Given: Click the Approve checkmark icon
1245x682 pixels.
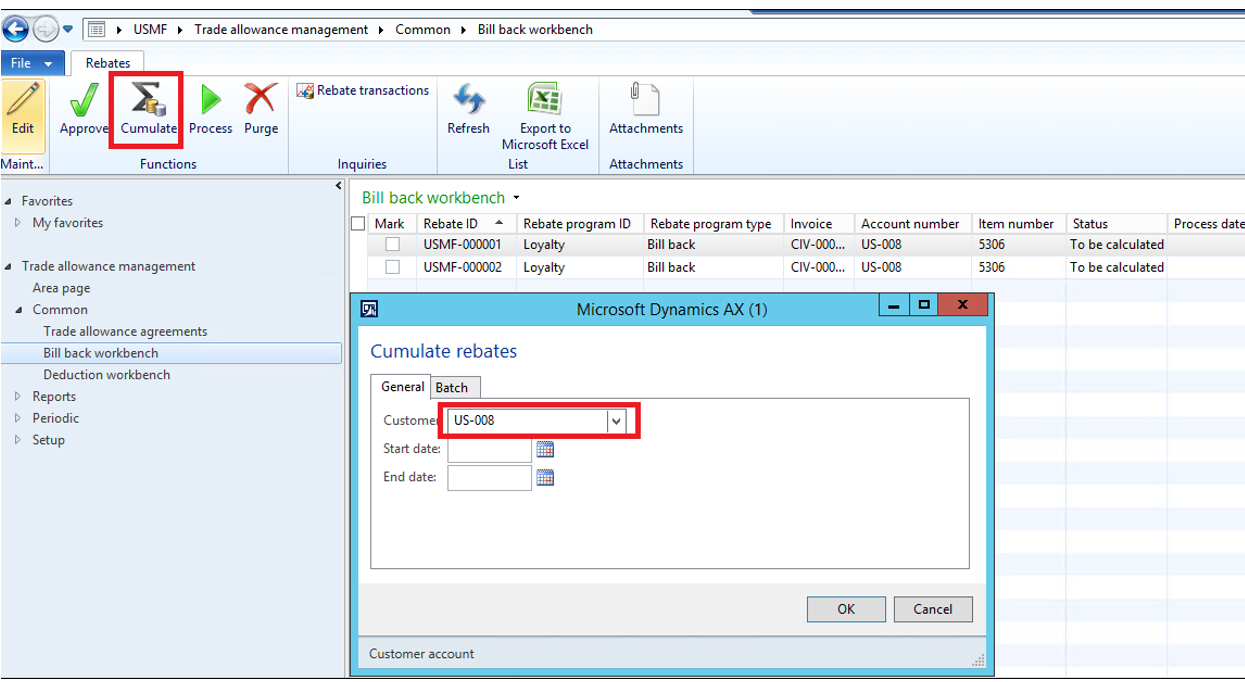Looking at the screenshot, I should click(83, 101).
